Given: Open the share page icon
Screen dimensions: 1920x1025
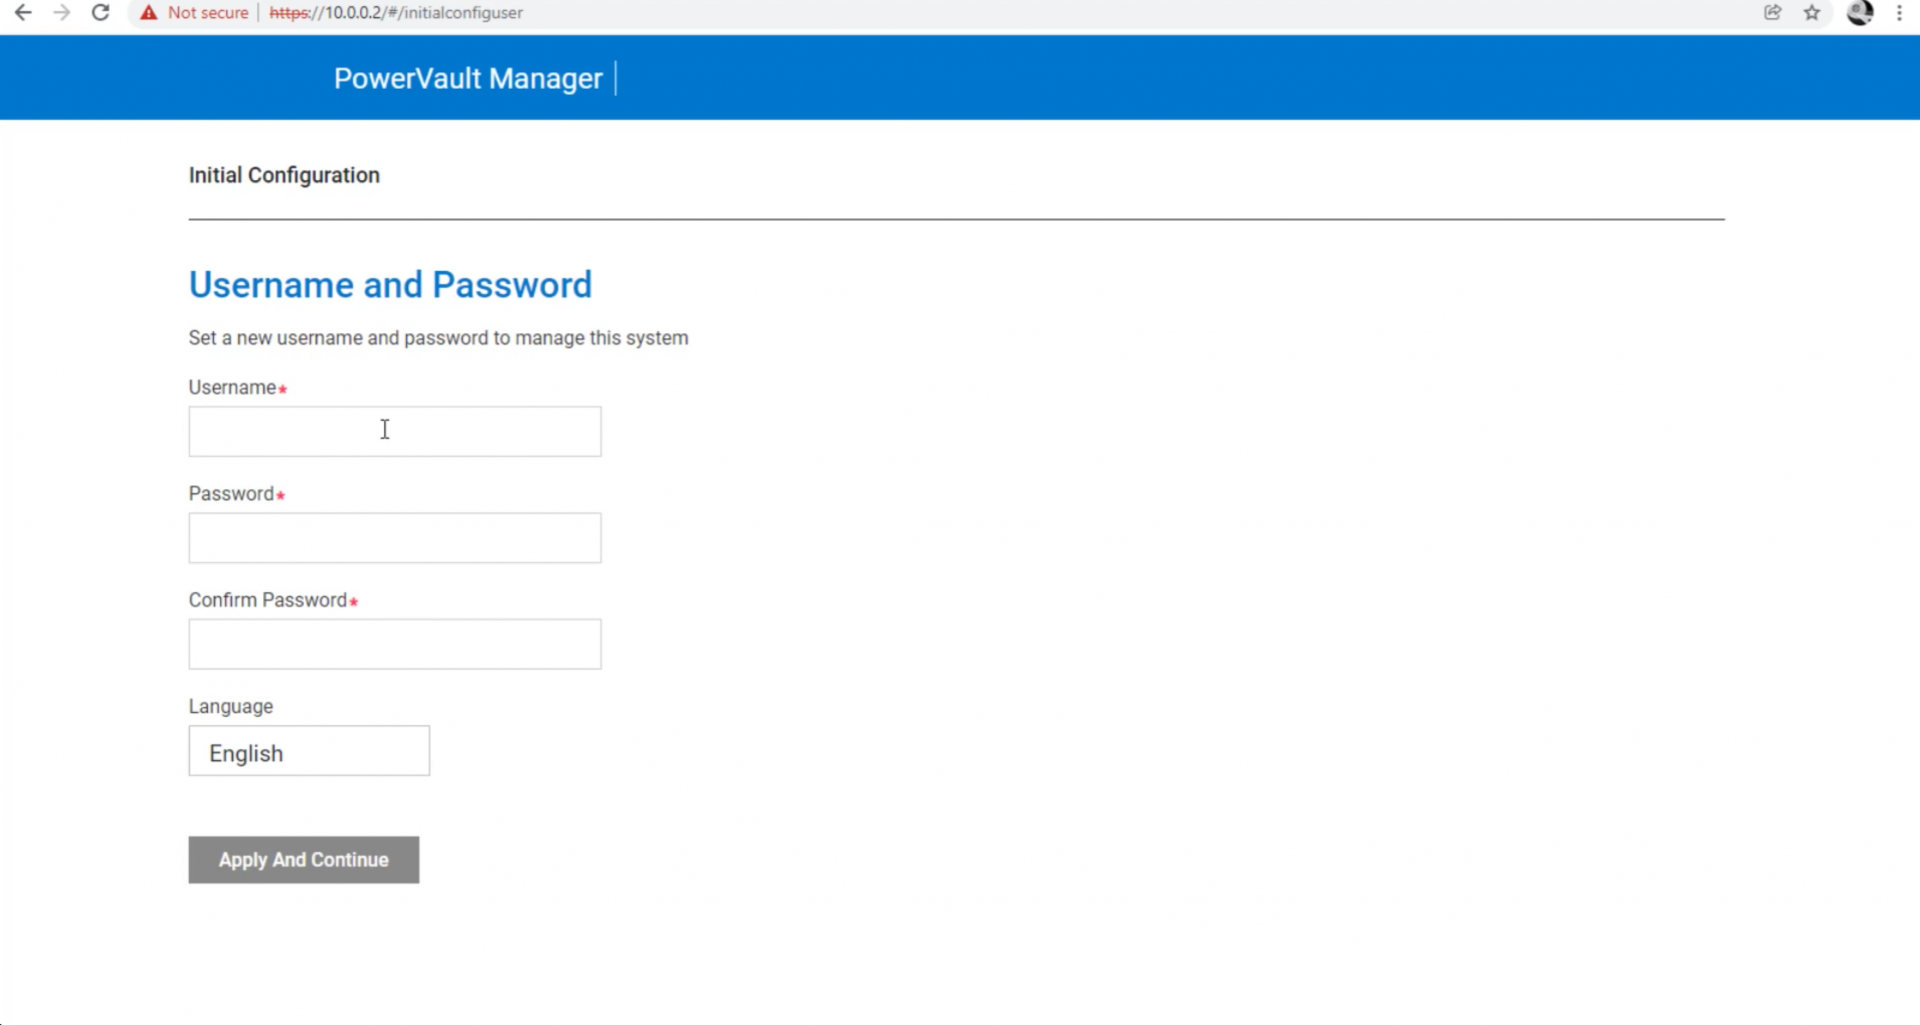Looking at the screenshot, I should pos(1772,13).
